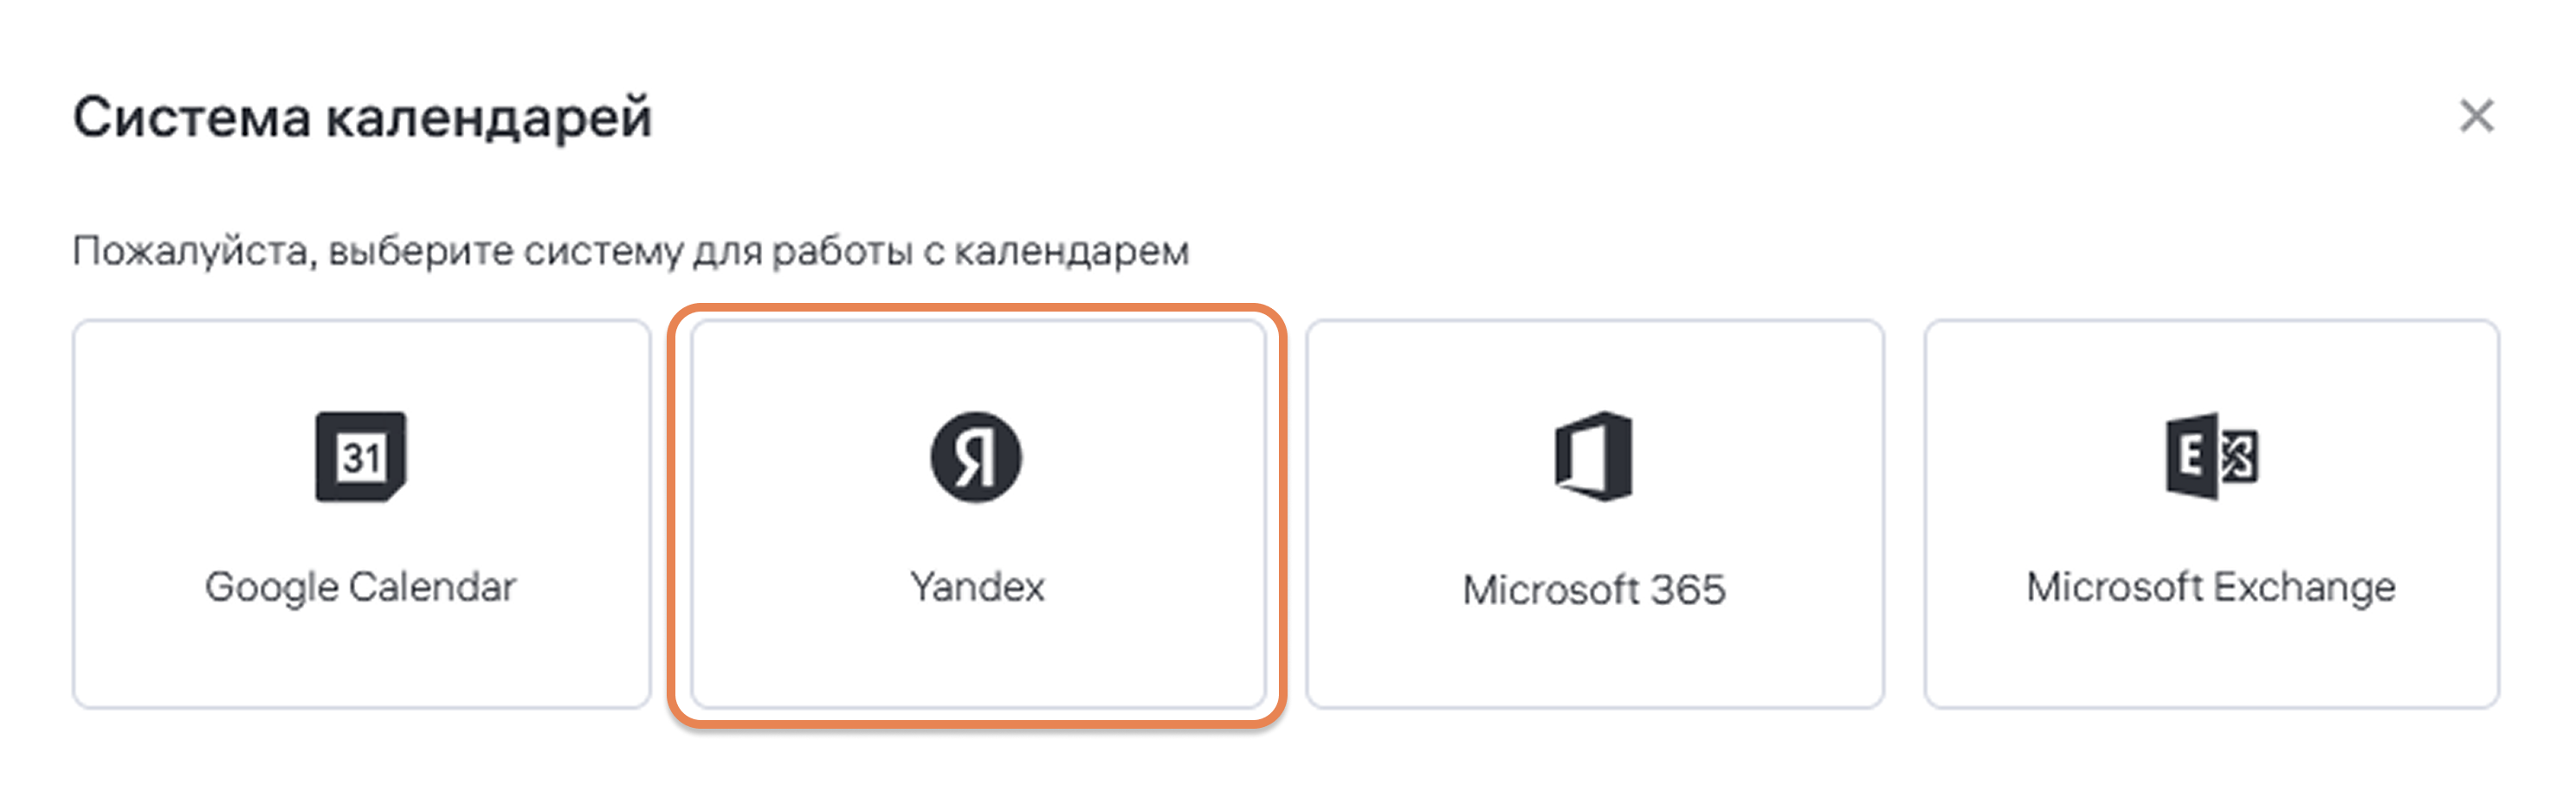Click the Yandex Я logo icon
The image size is (2576, 785).
pos(976,456)
